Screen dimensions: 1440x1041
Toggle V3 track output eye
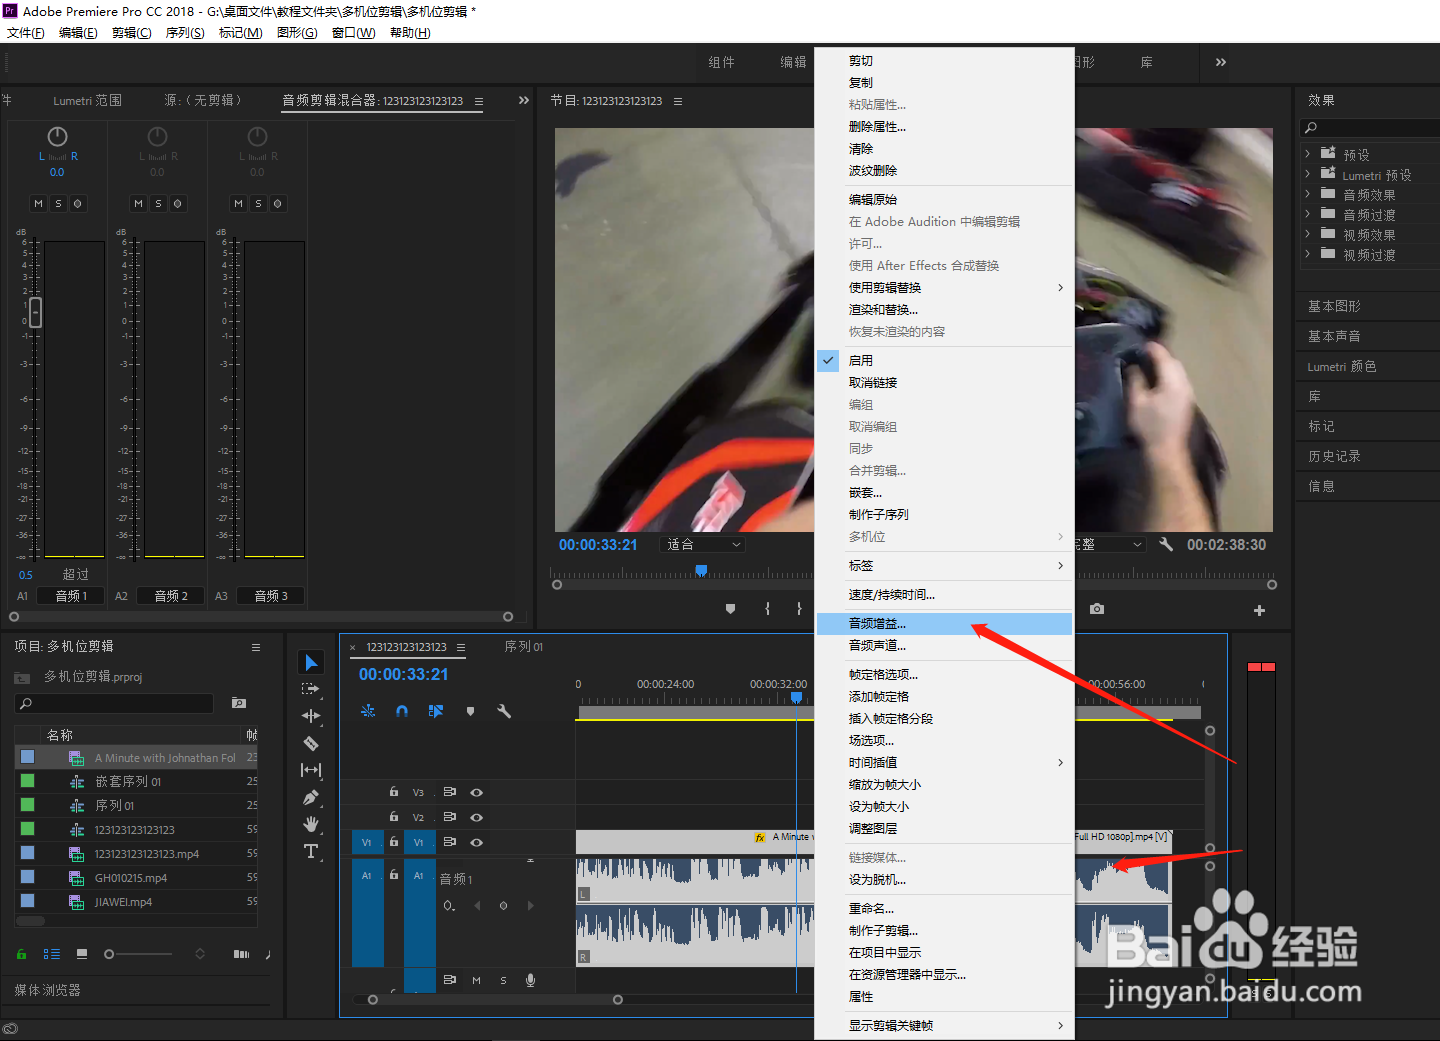coord(477,792)
